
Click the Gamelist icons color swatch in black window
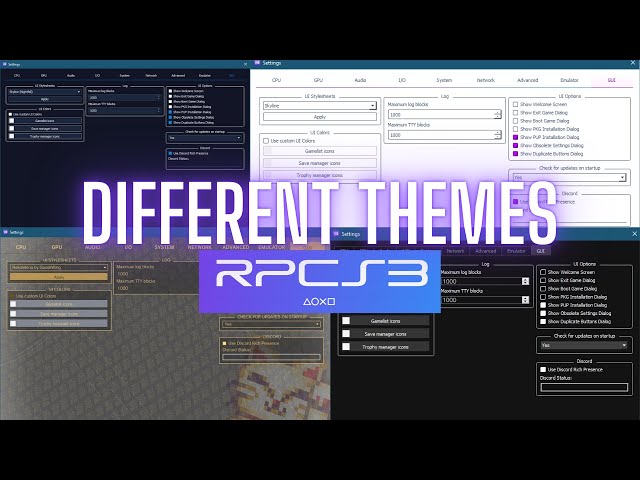[346, 321]
